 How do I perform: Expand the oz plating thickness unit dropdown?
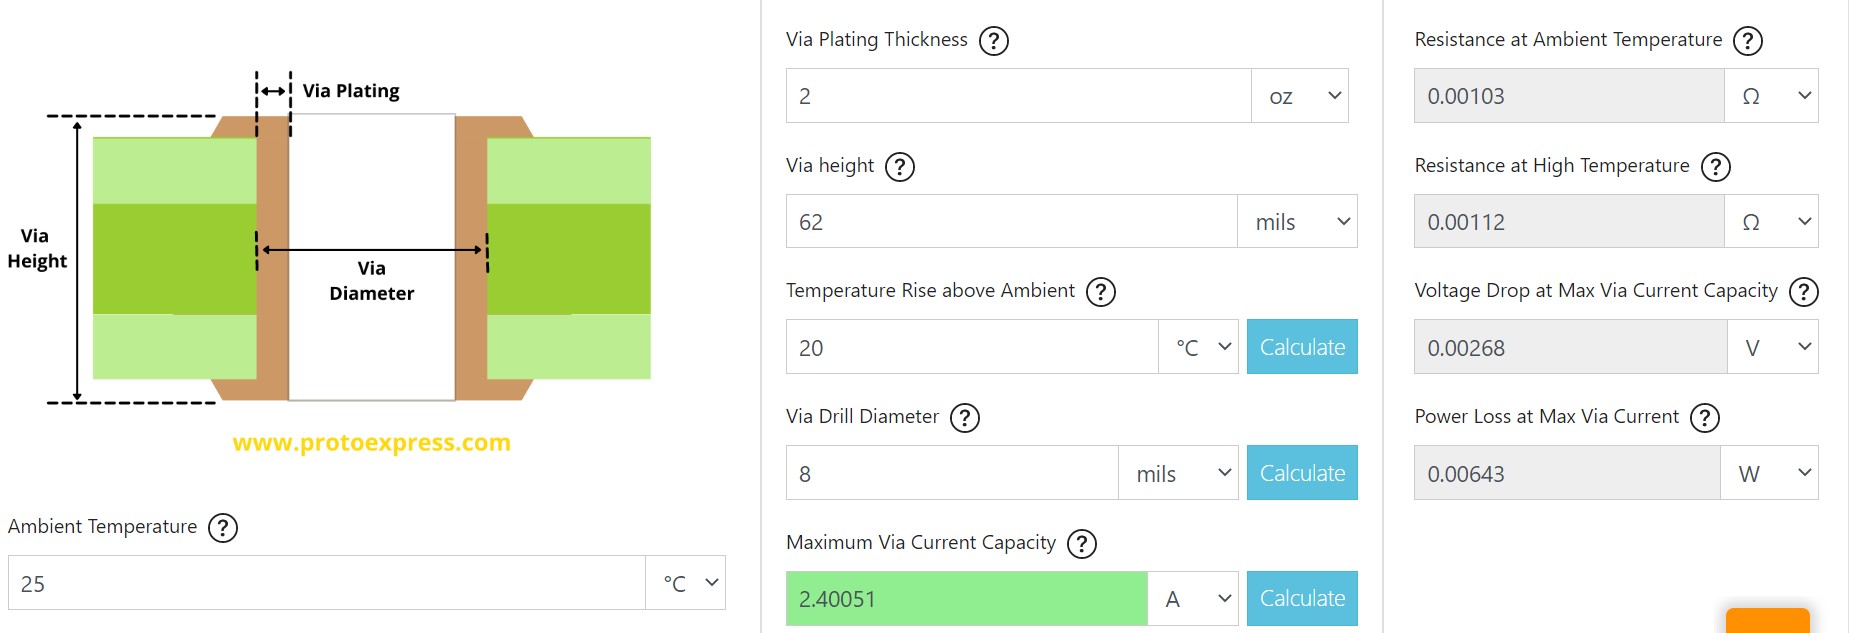click(1300, 96)
